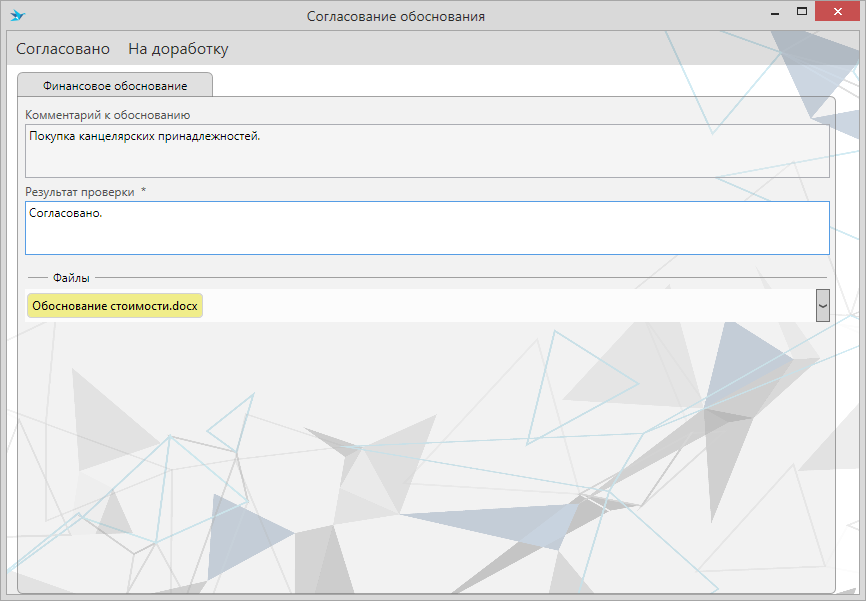This screenshot has width=866, height=601.
Task: Close the Согласование обоснования window
Action: 838,12
